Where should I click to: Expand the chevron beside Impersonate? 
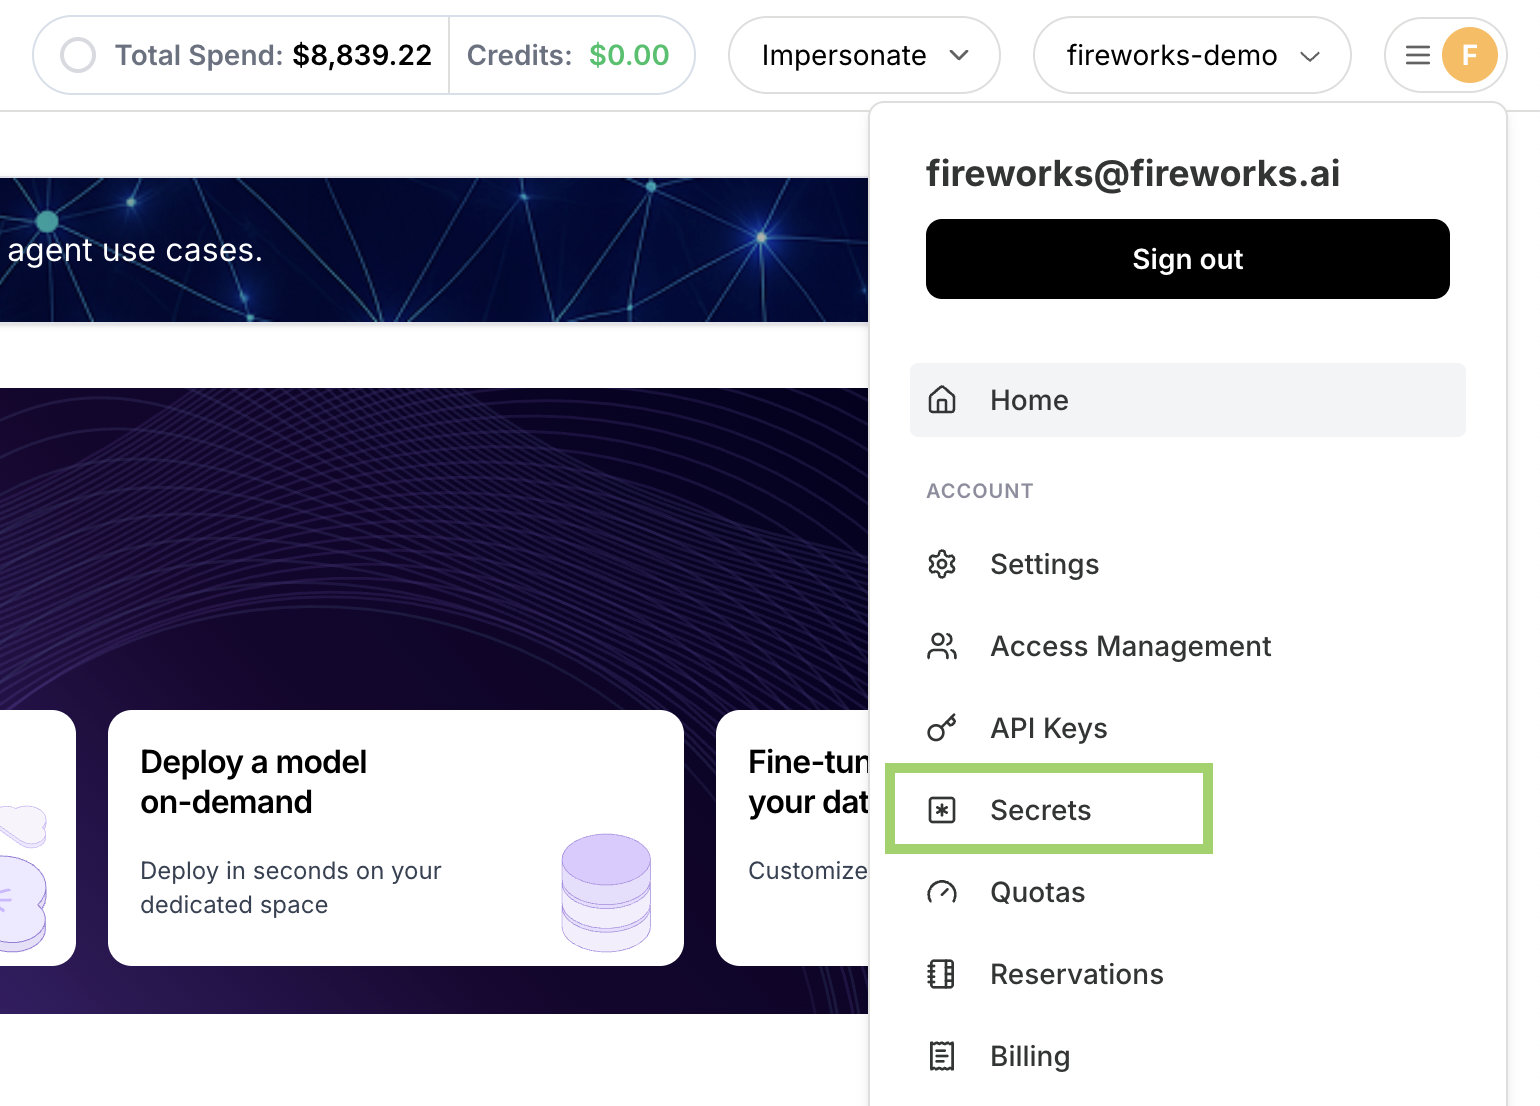tap(959, 55)
